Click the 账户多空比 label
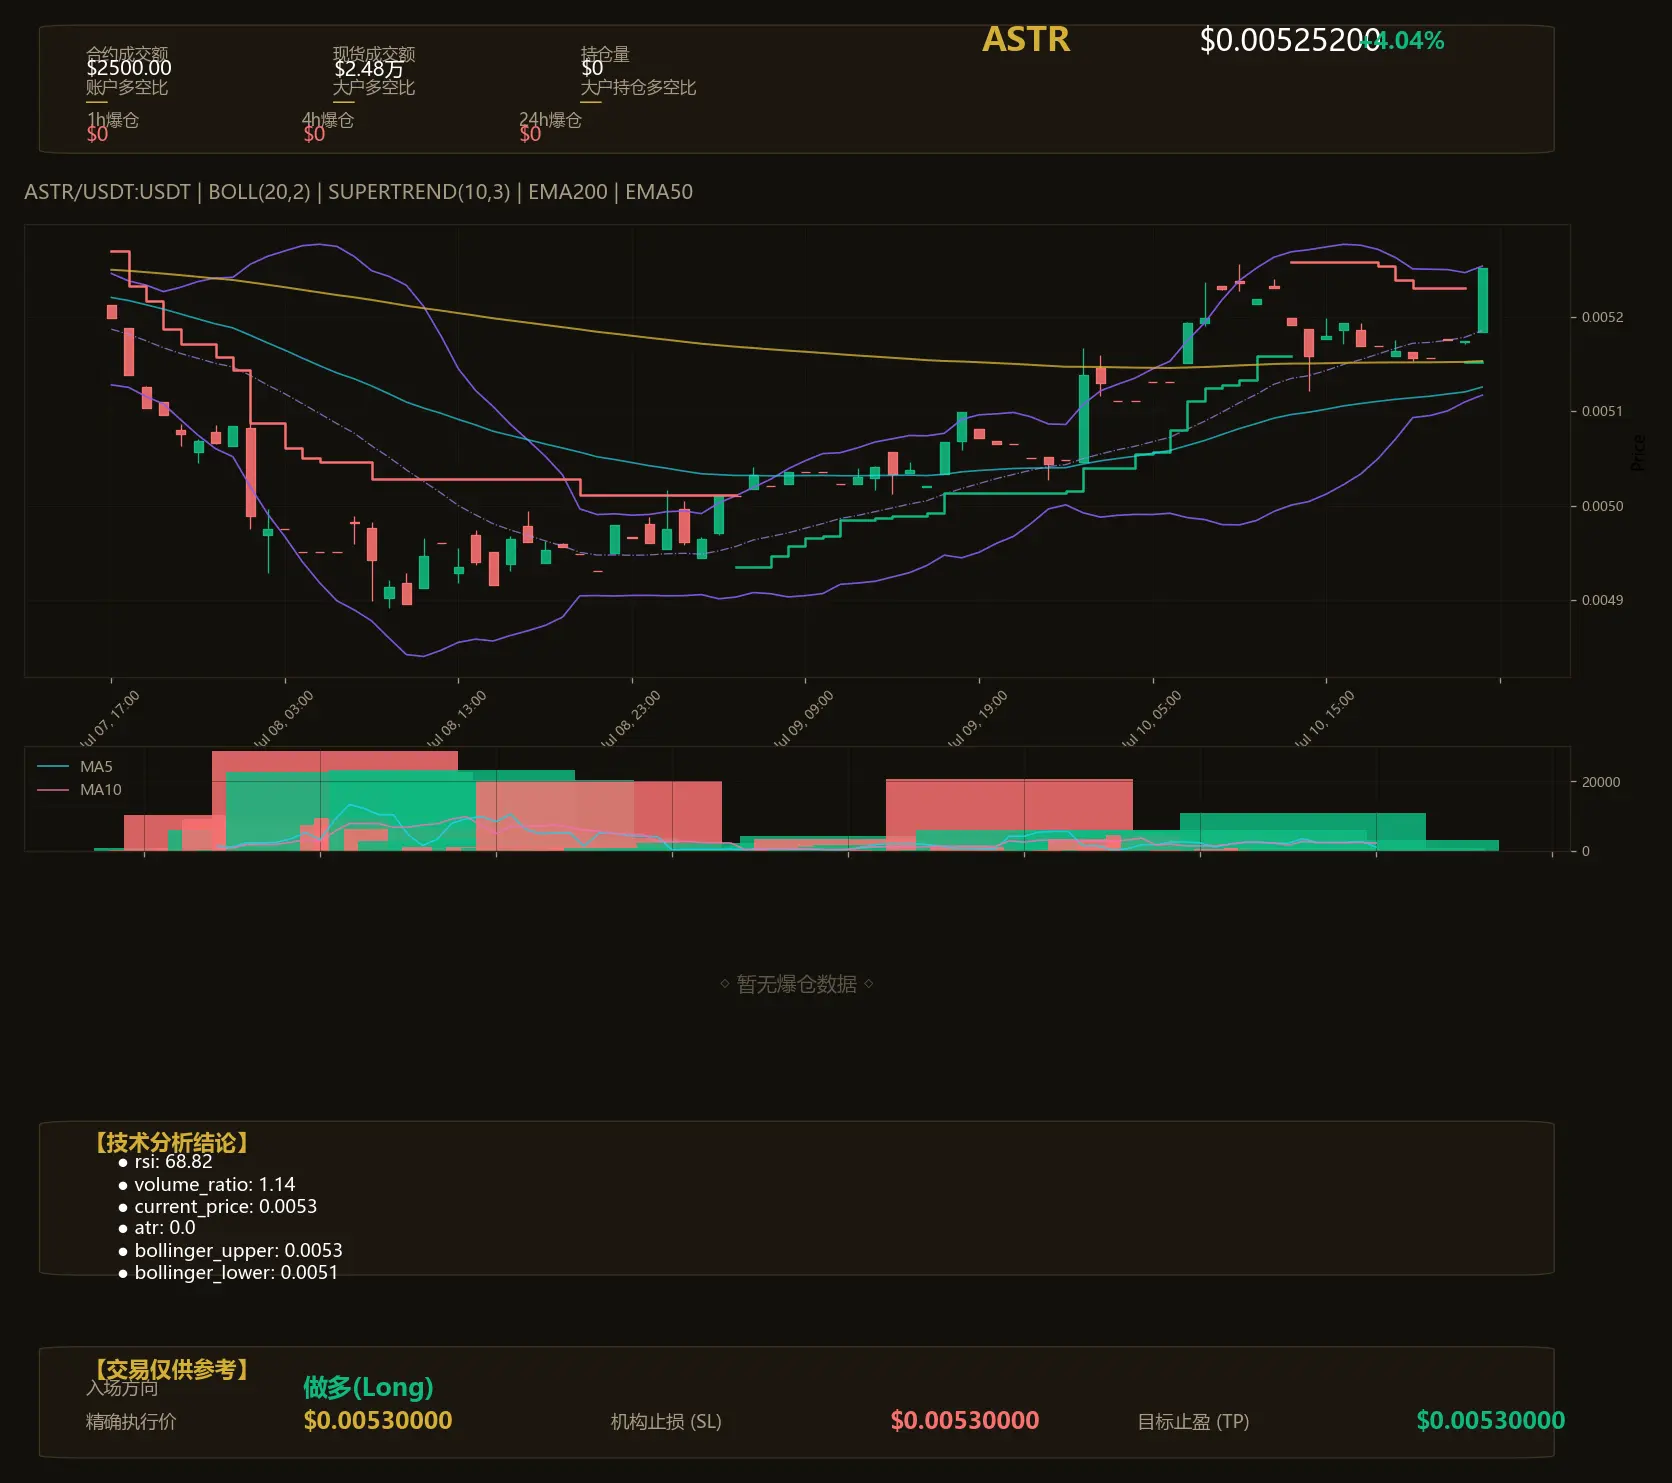 tap(127, 87)
